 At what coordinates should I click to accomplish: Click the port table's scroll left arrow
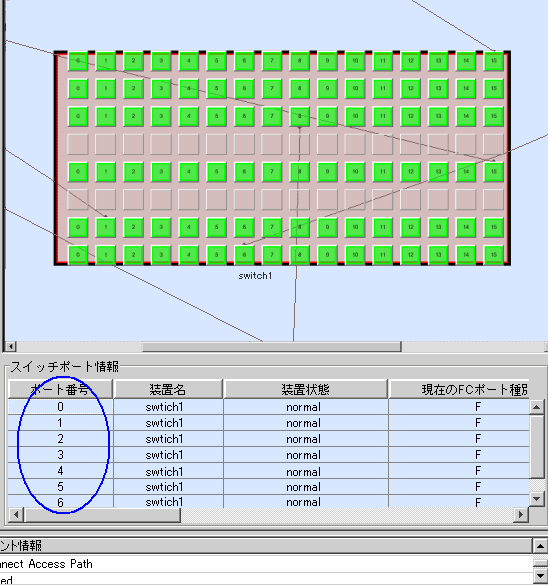(x=16, y=515)
